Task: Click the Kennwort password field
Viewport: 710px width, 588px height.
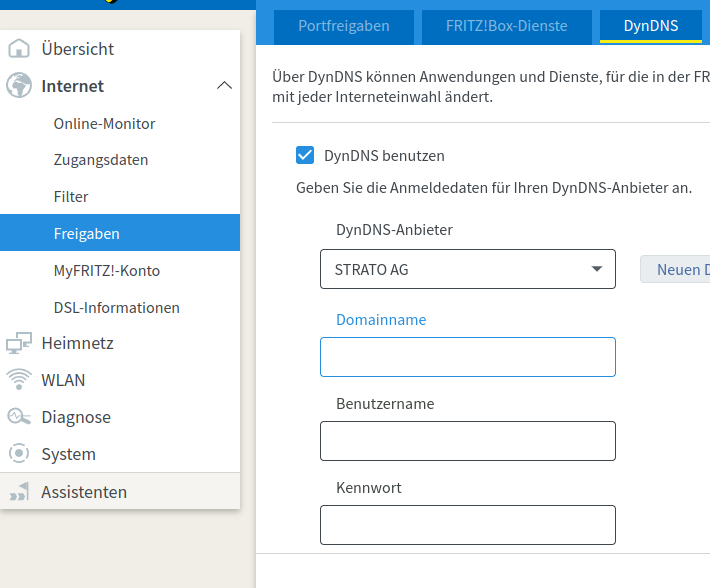Action: point(467,525)
